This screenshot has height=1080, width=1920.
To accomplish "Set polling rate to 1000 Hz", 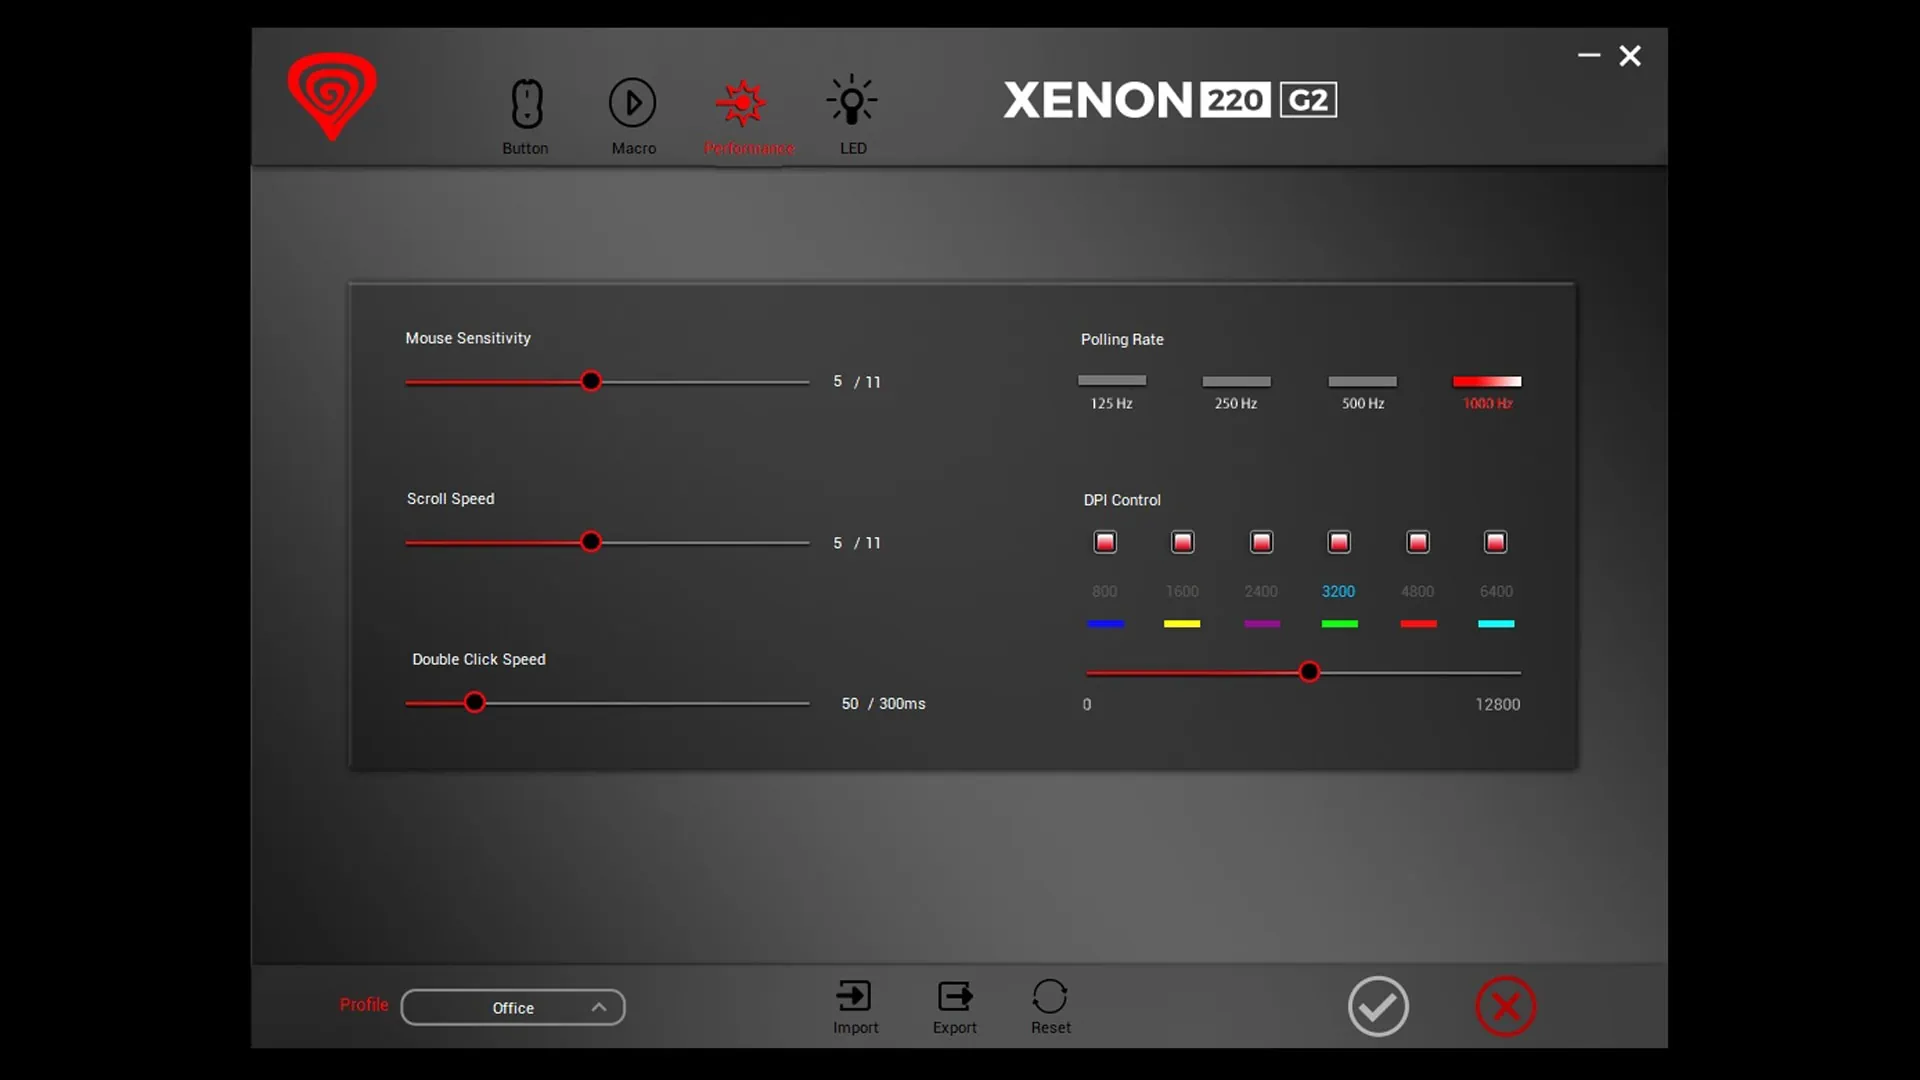I will 1487,381.
